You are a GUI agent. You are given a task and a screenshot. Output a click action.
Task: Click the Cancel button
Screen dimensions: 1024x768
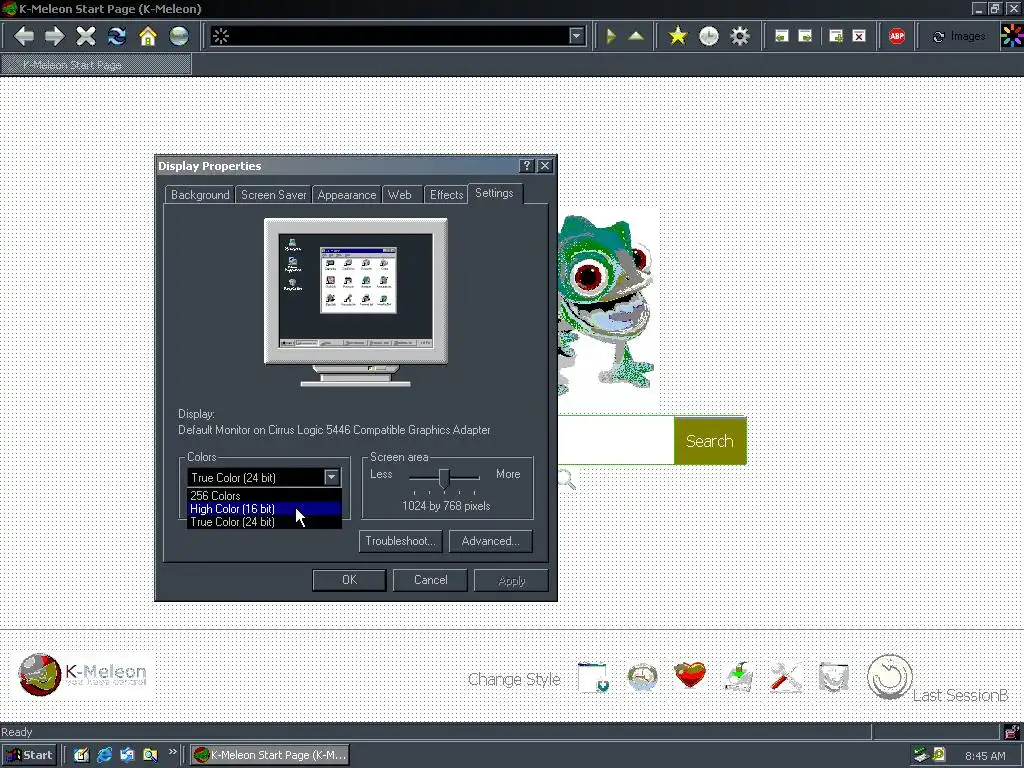[430, 580]
